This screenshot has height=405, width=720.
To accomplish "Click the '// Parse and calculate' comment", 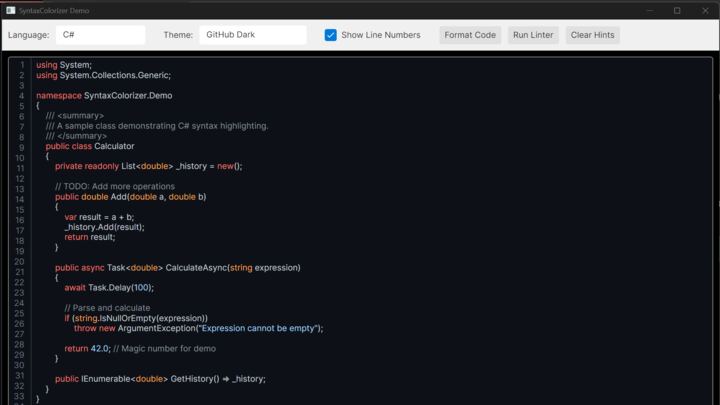I will tap(107, 308).
